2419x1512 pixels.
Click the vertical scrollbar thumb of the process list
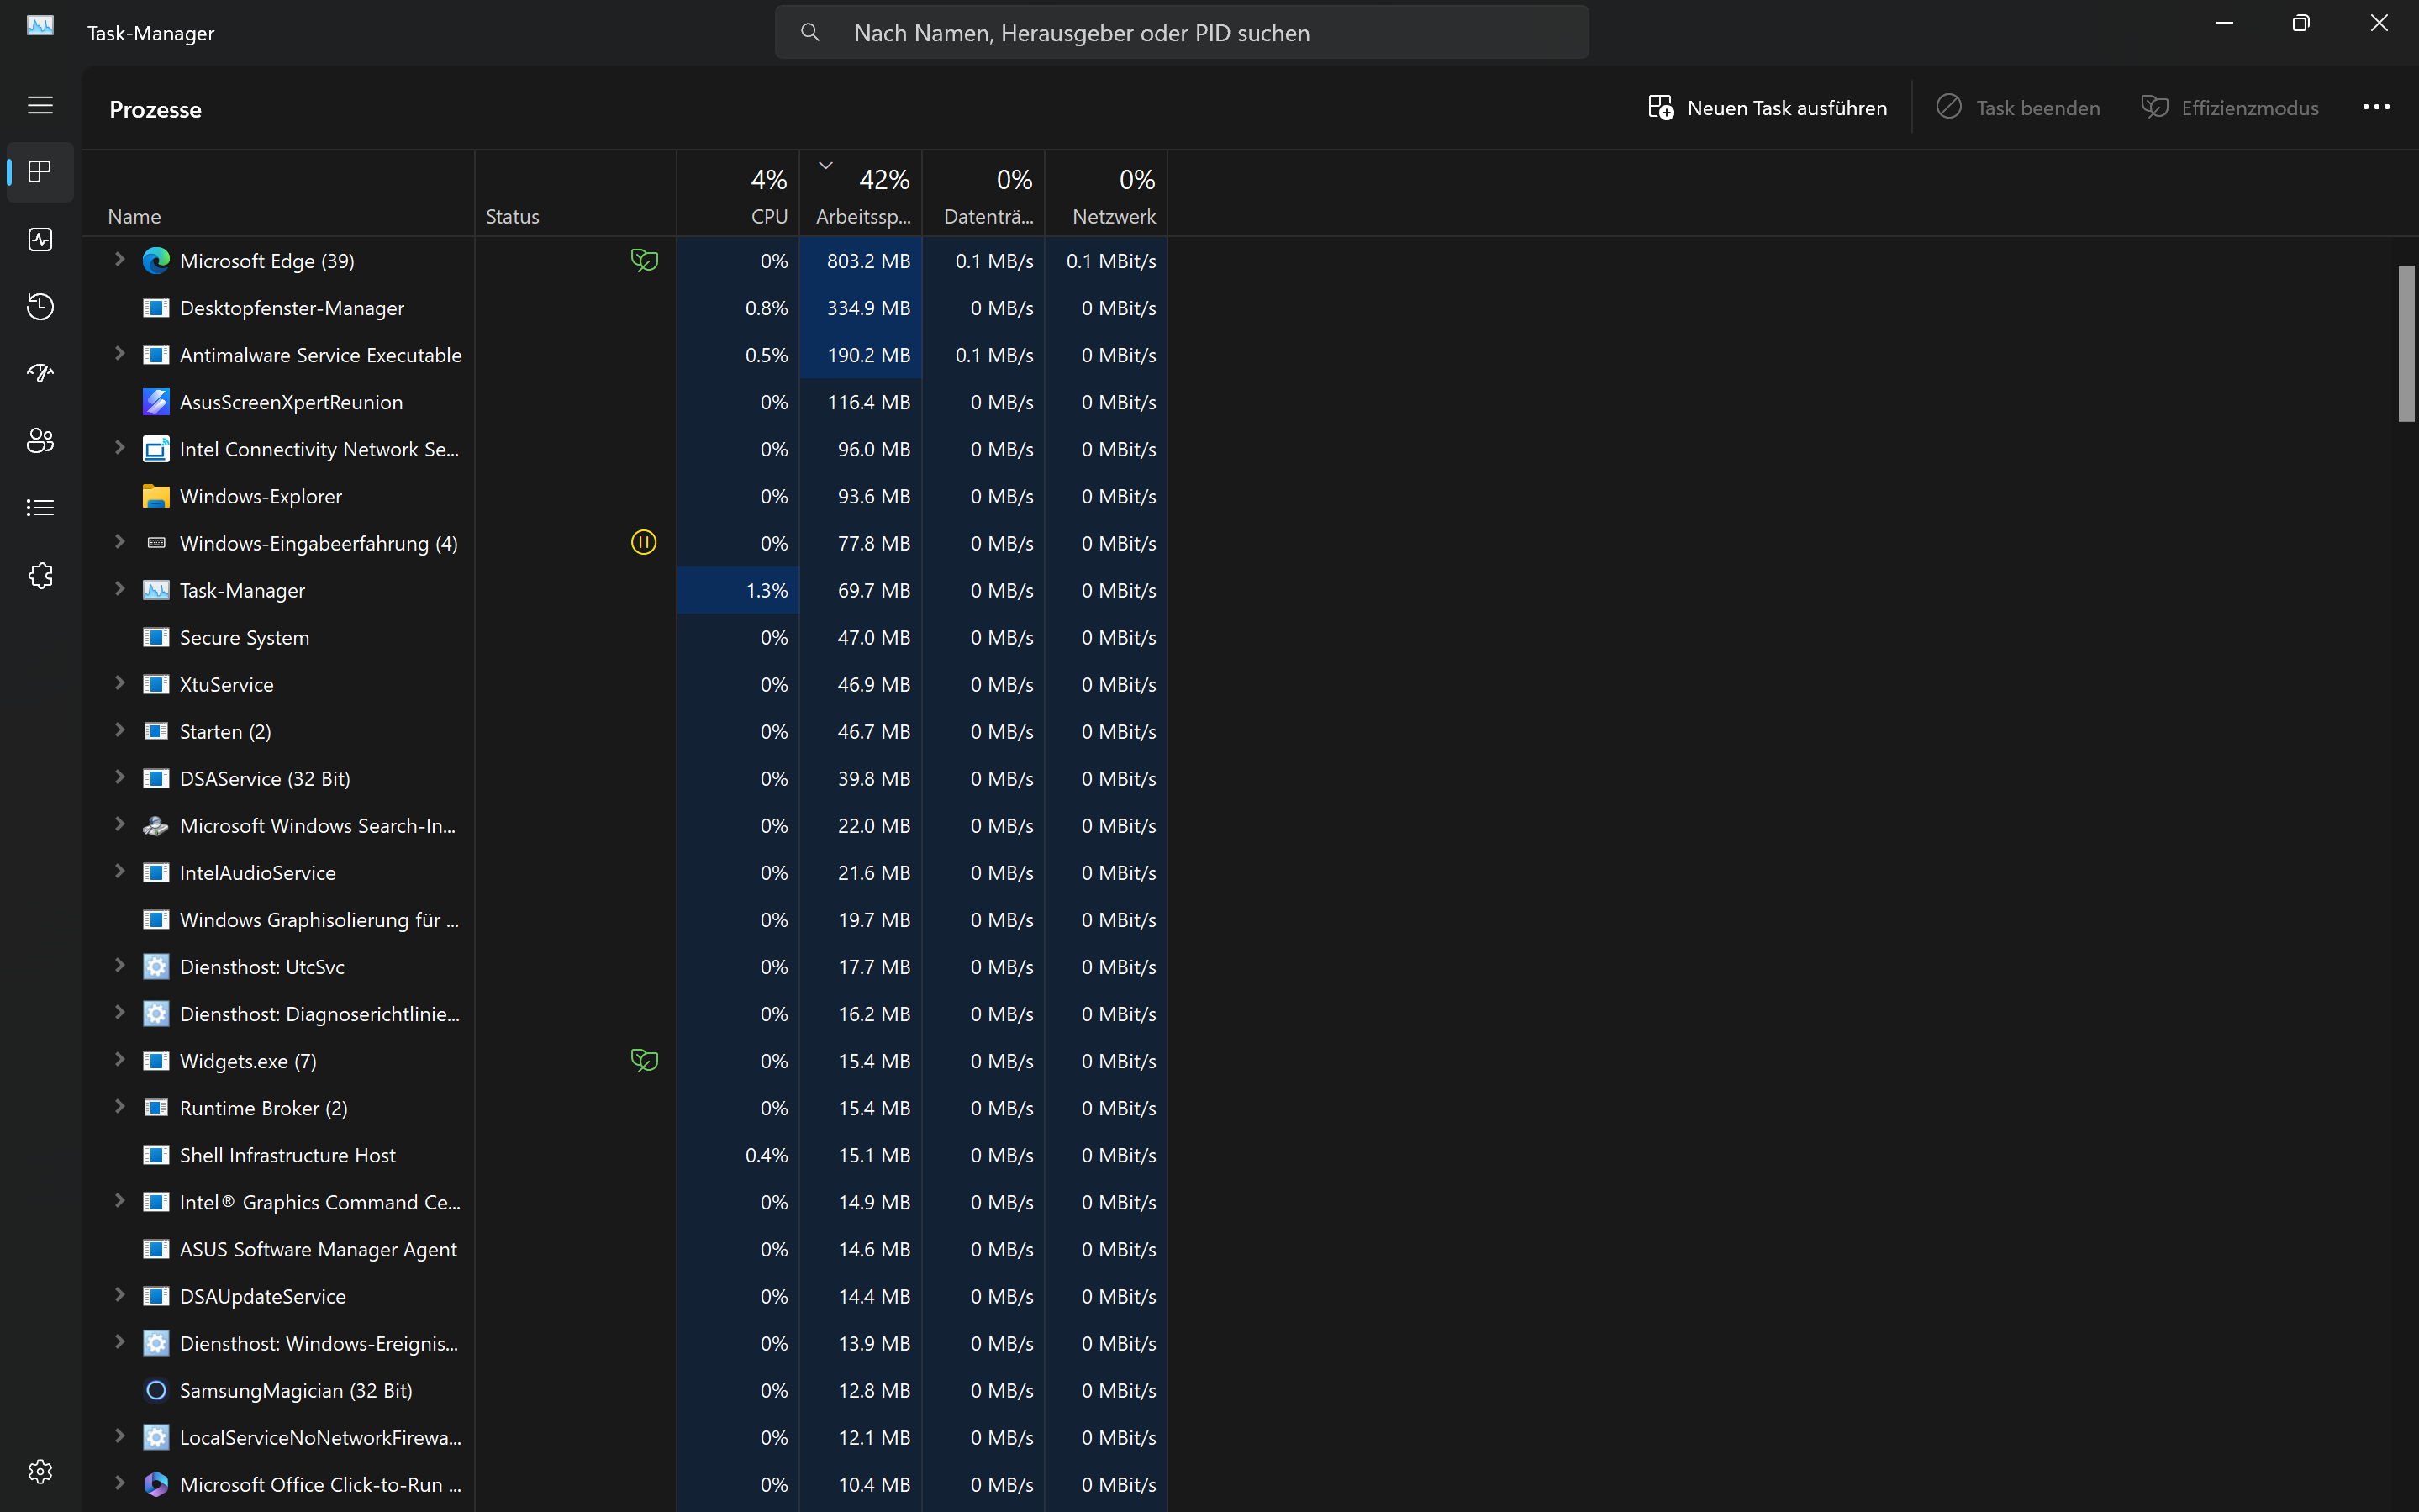point(2406,343)
